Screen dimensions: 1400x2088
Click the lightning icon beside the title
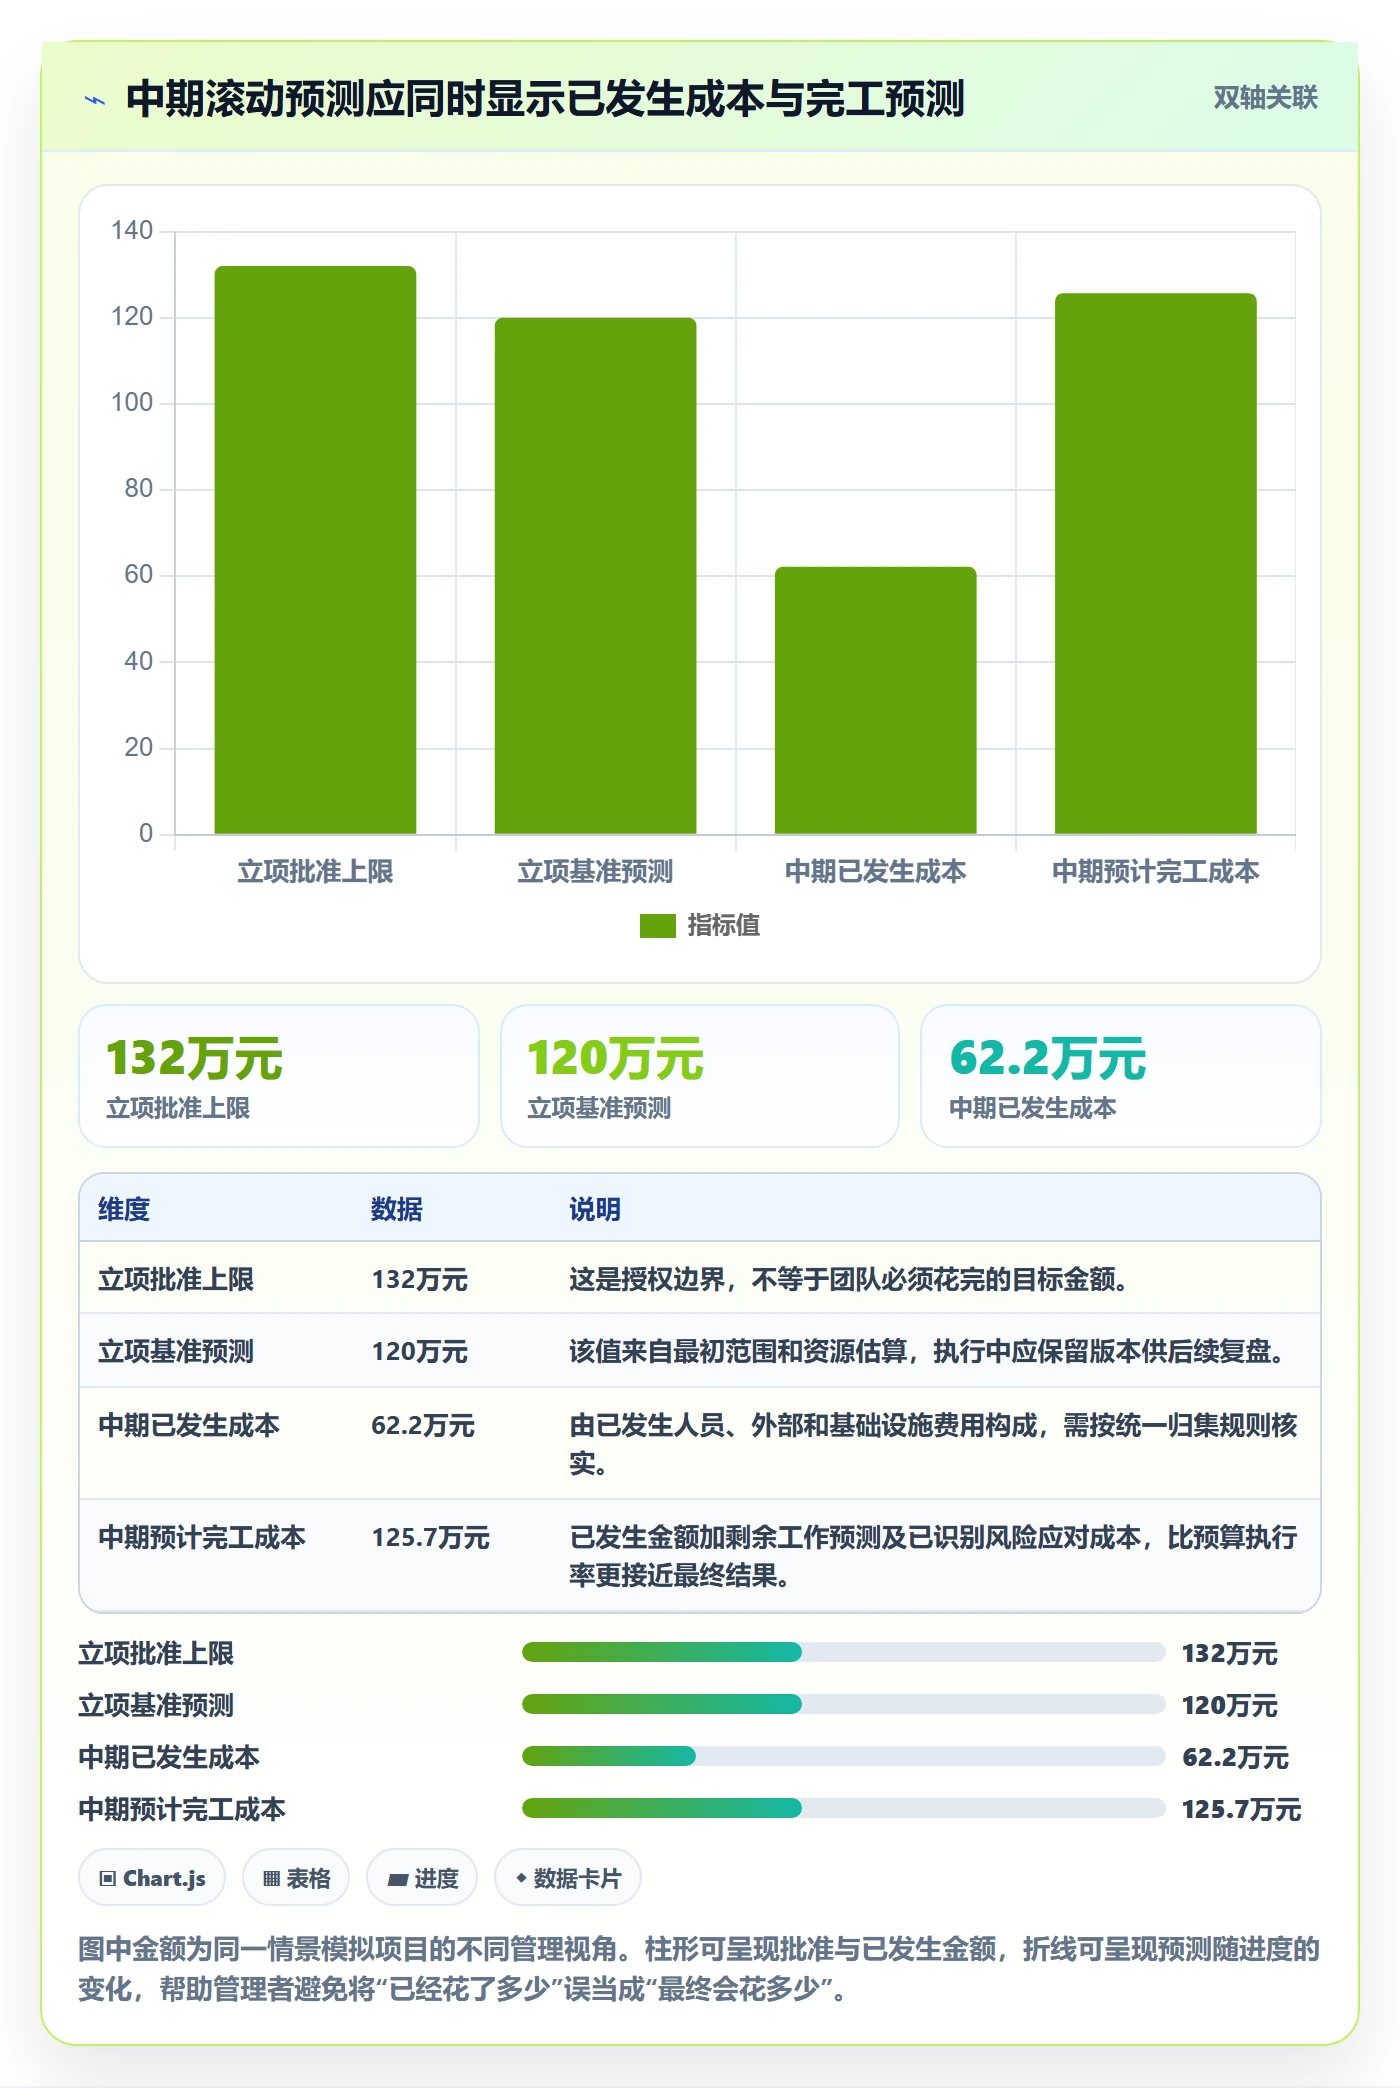pyautogui.click(x=95, y=100)
